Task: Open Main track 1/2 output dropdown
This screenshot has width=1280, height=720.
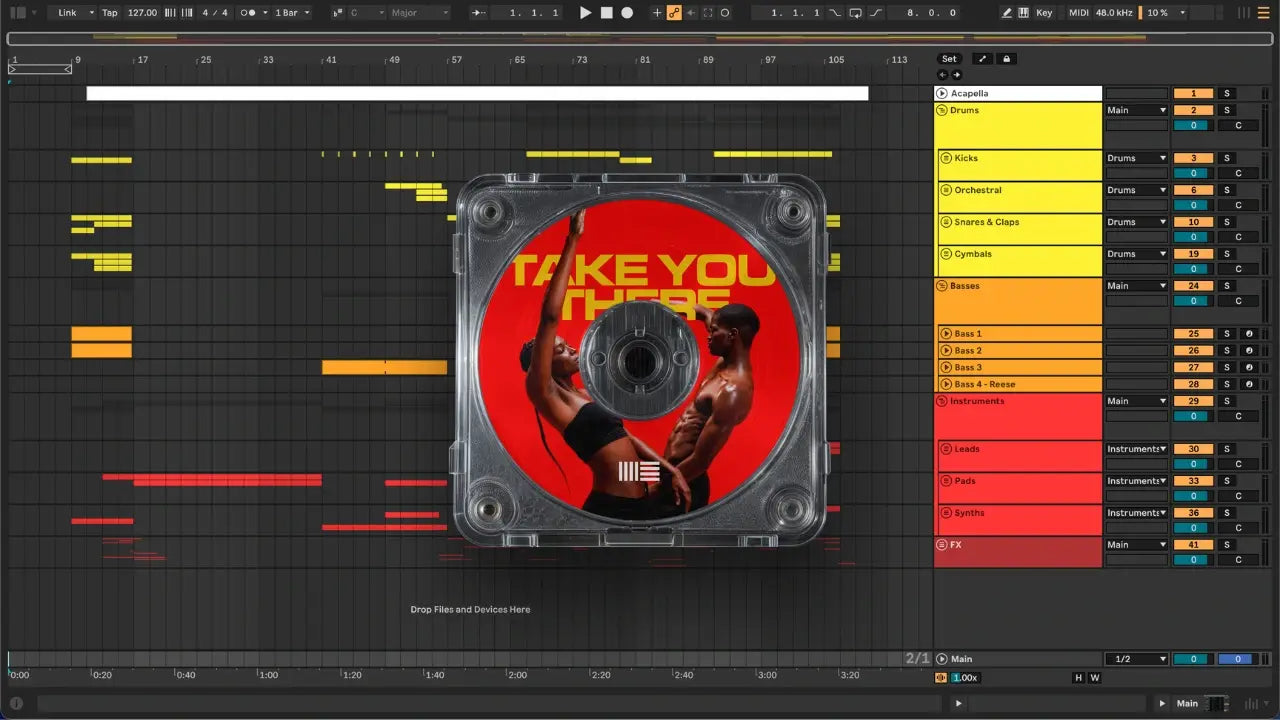Action: [x=1137, y=660]
